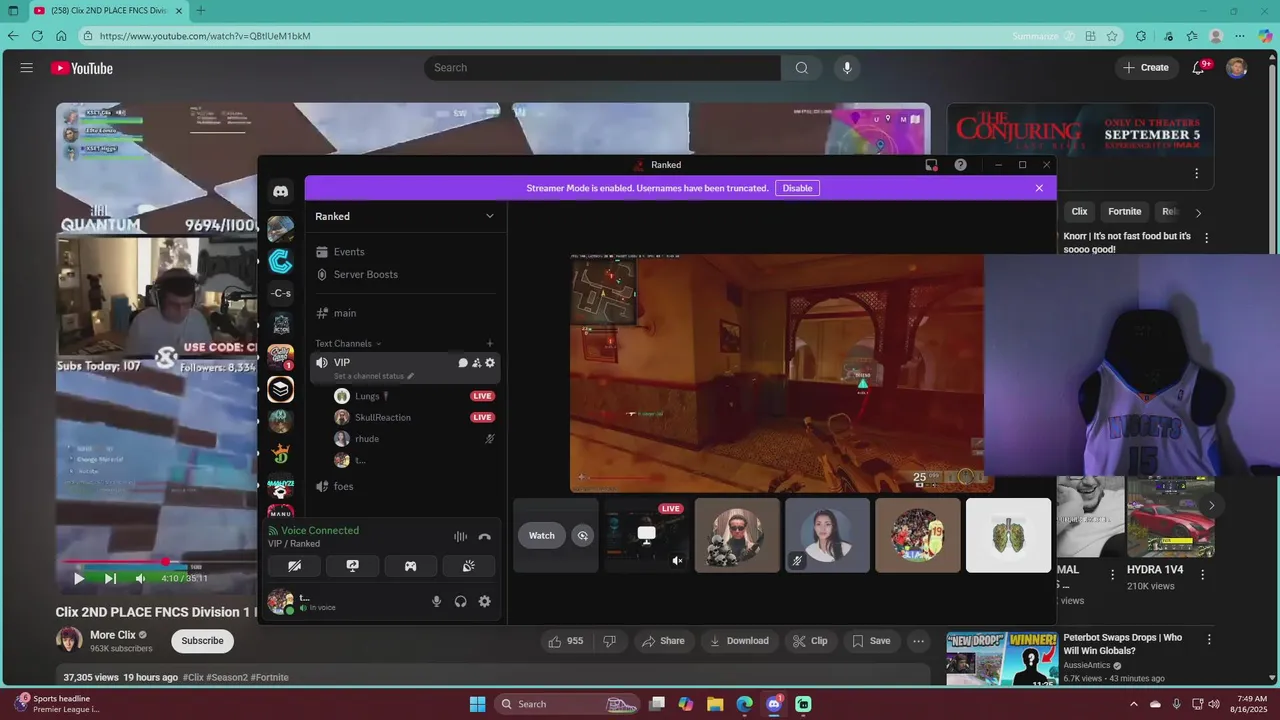Watch the live stream
The height and width of the screenshot is (720, 1280).
click(542, 536)
